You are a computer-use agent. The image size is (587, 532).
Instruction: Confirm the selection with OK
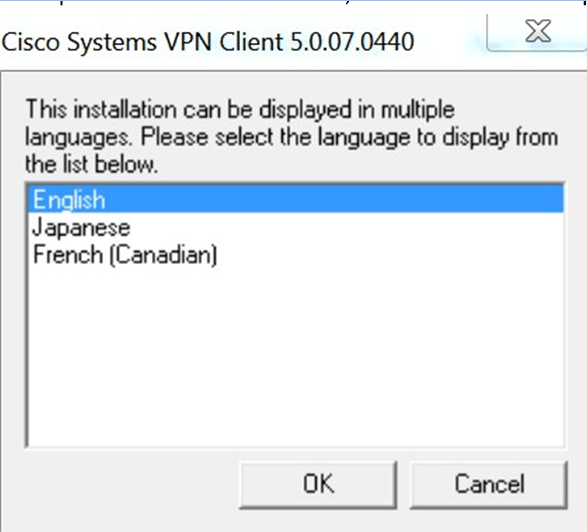(x=318, y=484)
